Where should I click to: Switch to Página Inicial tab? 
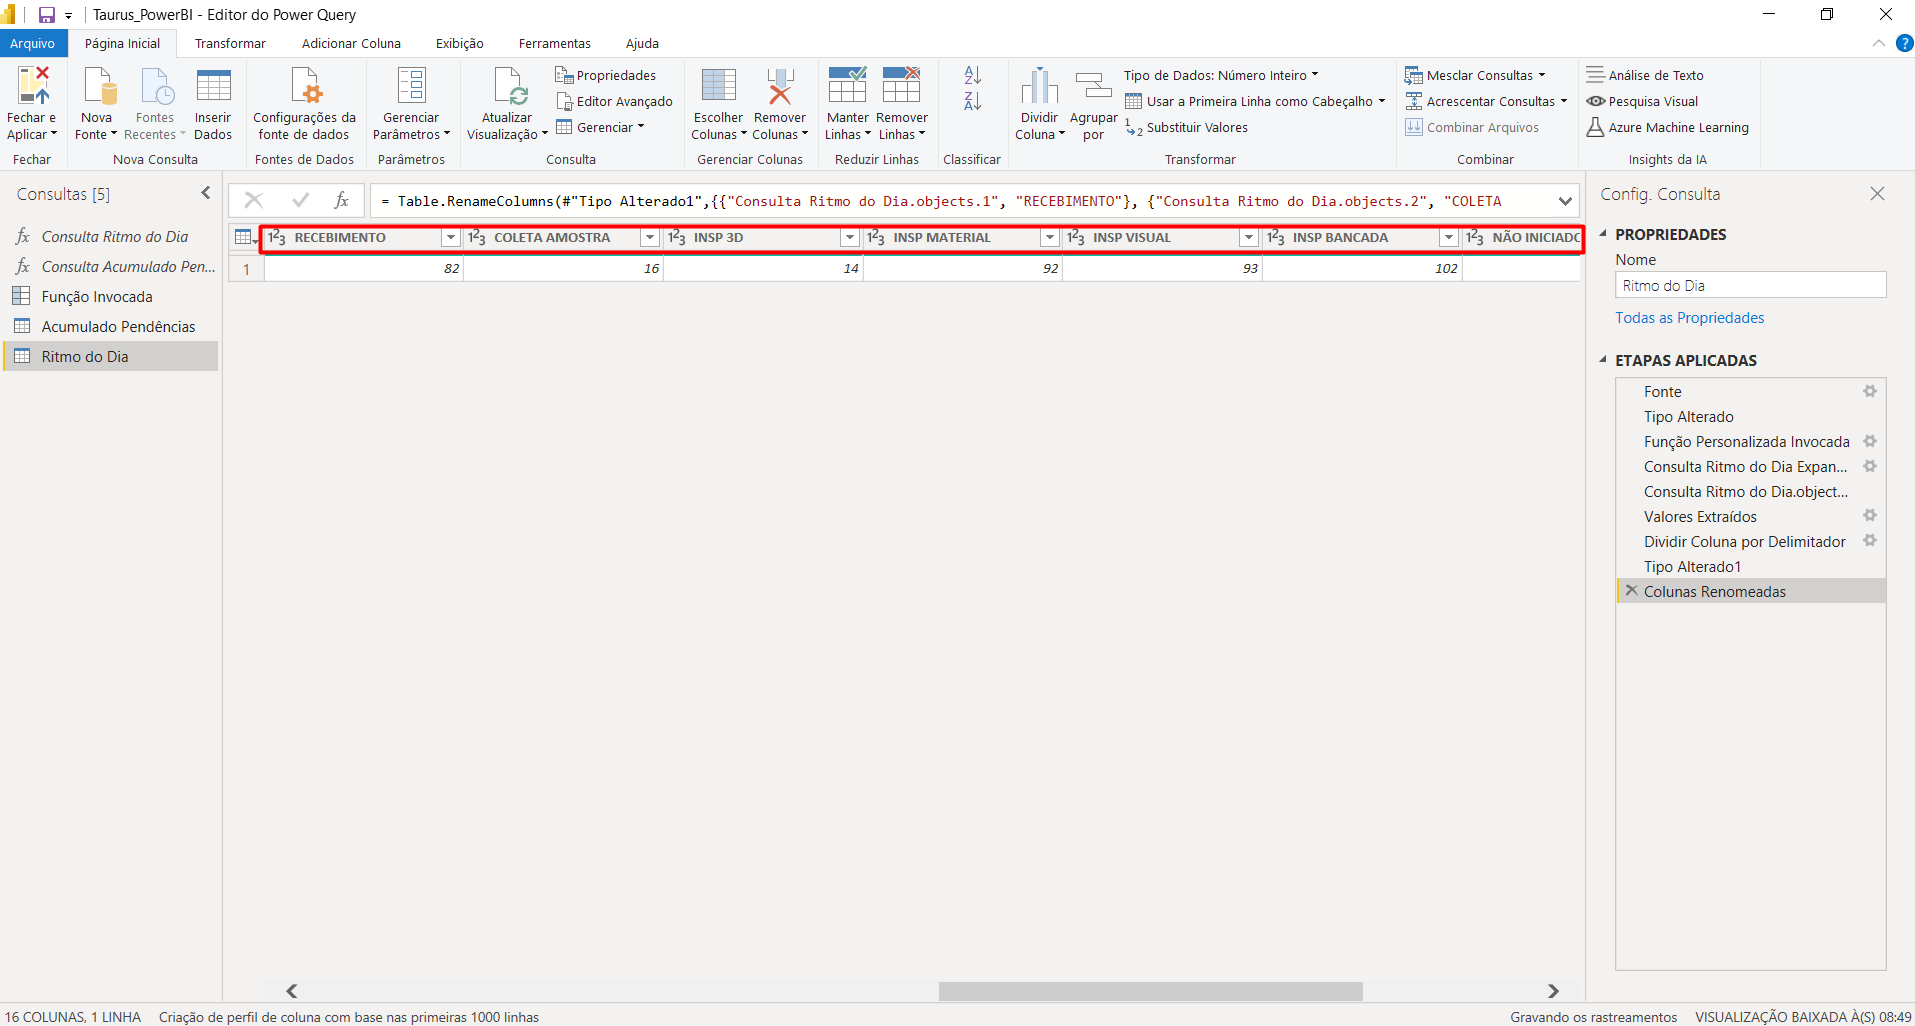coord(122,43)
